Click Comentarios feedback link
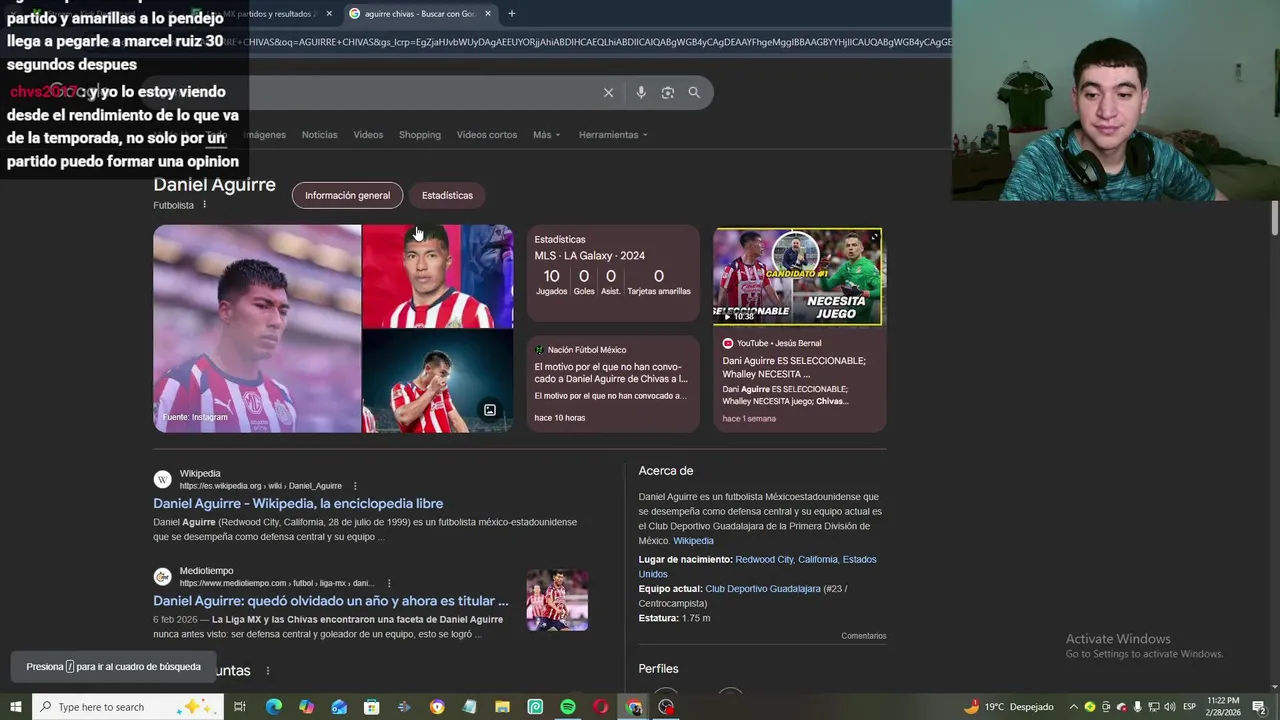Viewport: 1280px width, 720px height. pyautogui.click(x=864, y=636)
